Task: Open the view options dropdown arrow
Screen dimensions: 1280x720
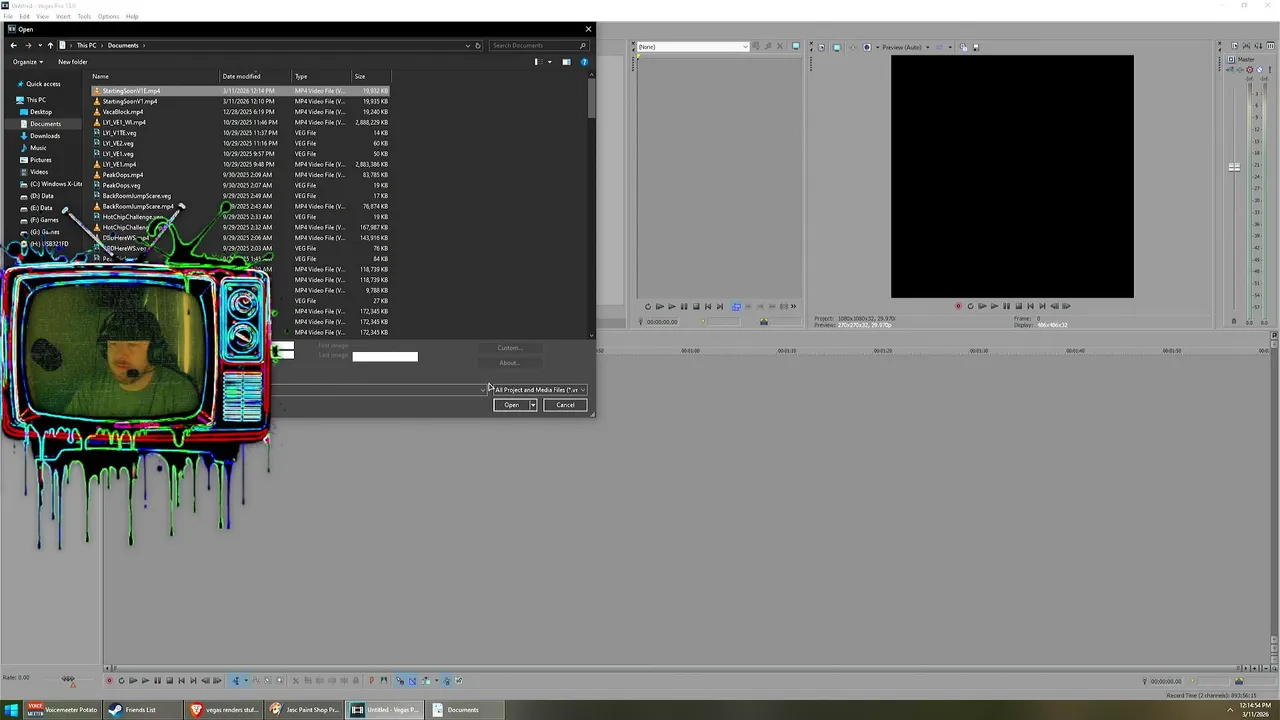Action: 549,62
